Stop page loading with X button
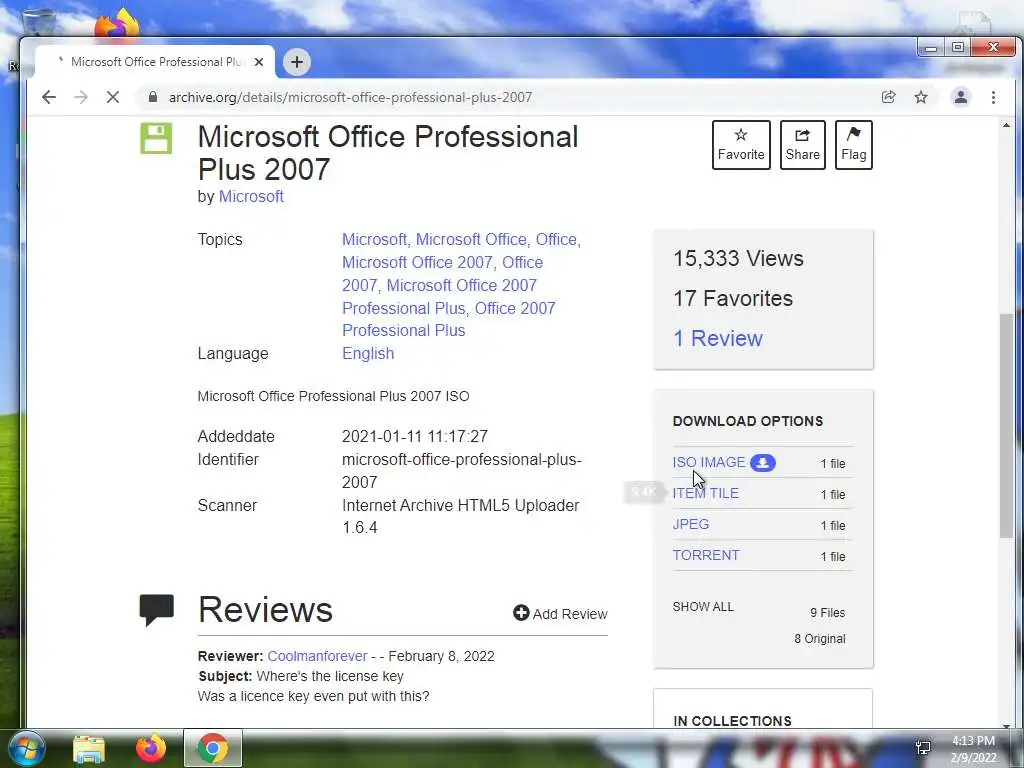The image size is (1024, 768). 113,97
